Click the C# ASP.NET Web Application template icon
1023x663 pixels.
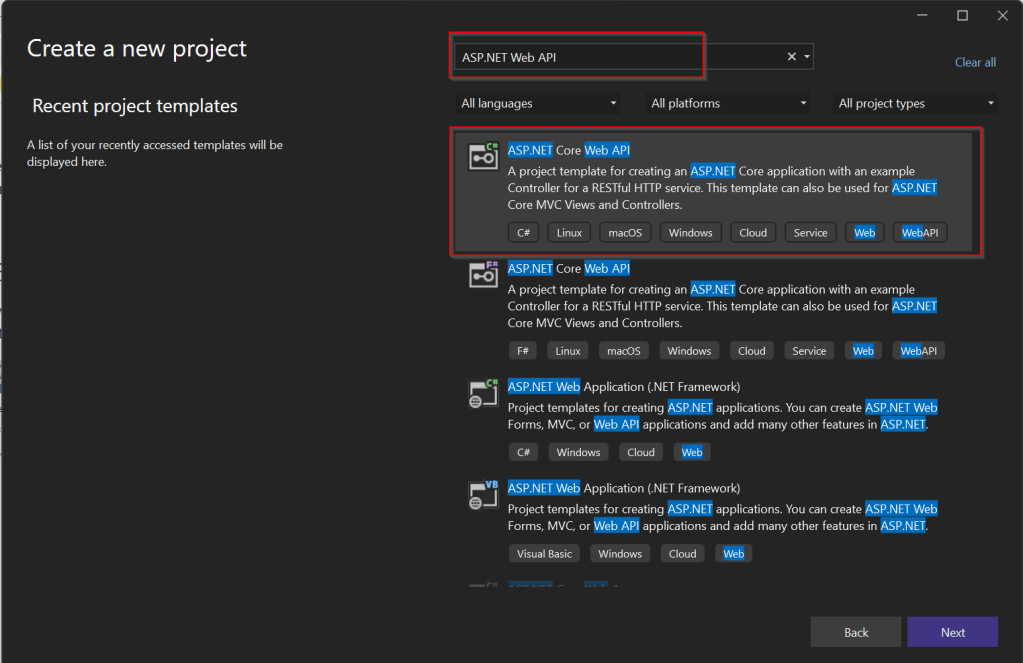(484, 393)
